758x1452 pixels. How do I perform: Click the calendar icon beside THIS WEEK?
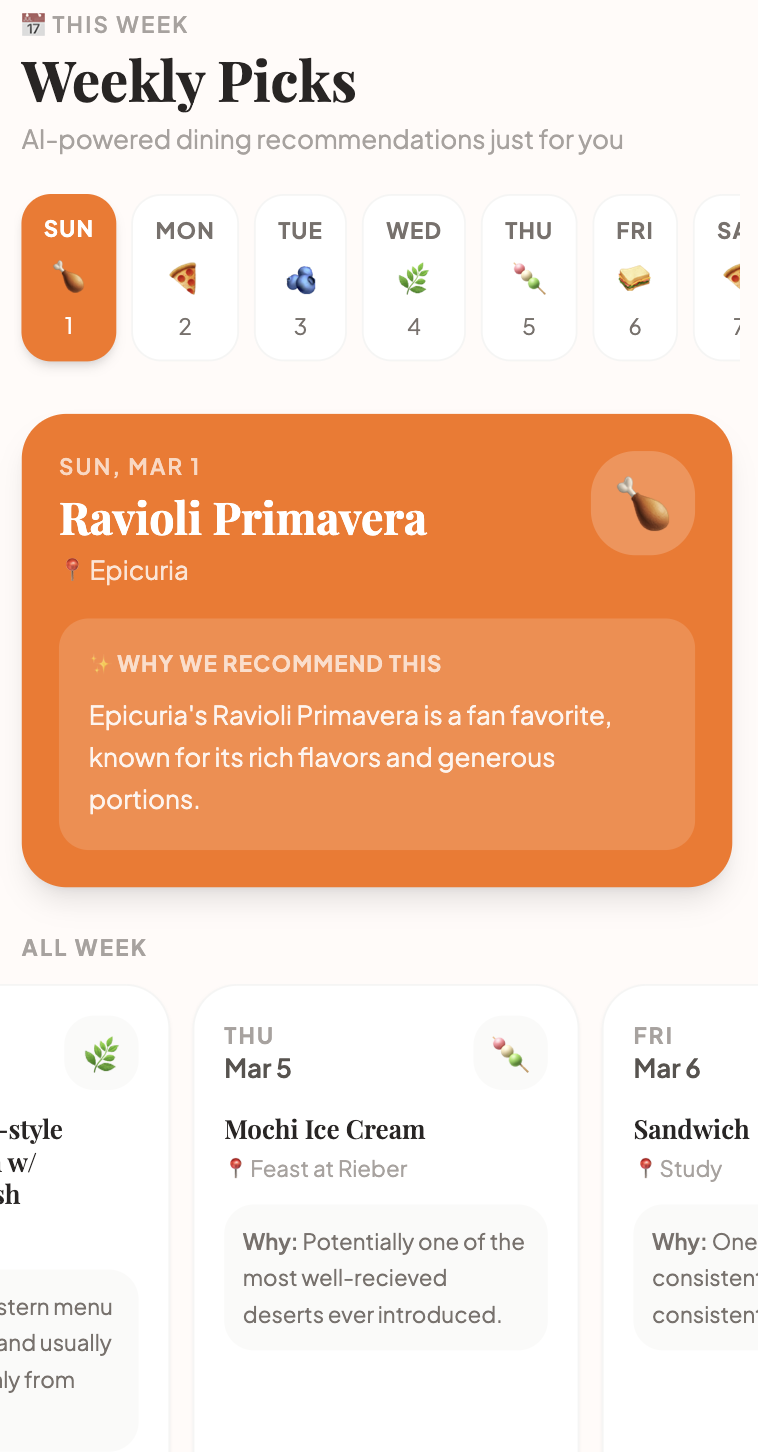[33, 24]
